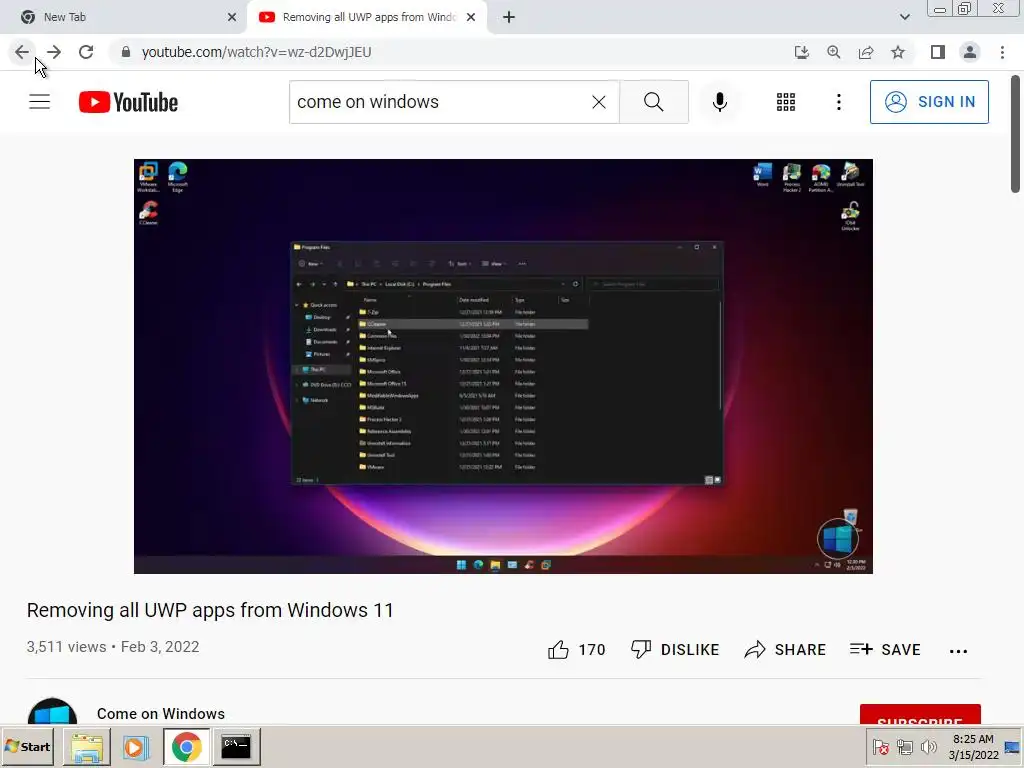Open the channel avatar image
The height and width of the screenshot is (768, 1024).
(x=52, y=712)
